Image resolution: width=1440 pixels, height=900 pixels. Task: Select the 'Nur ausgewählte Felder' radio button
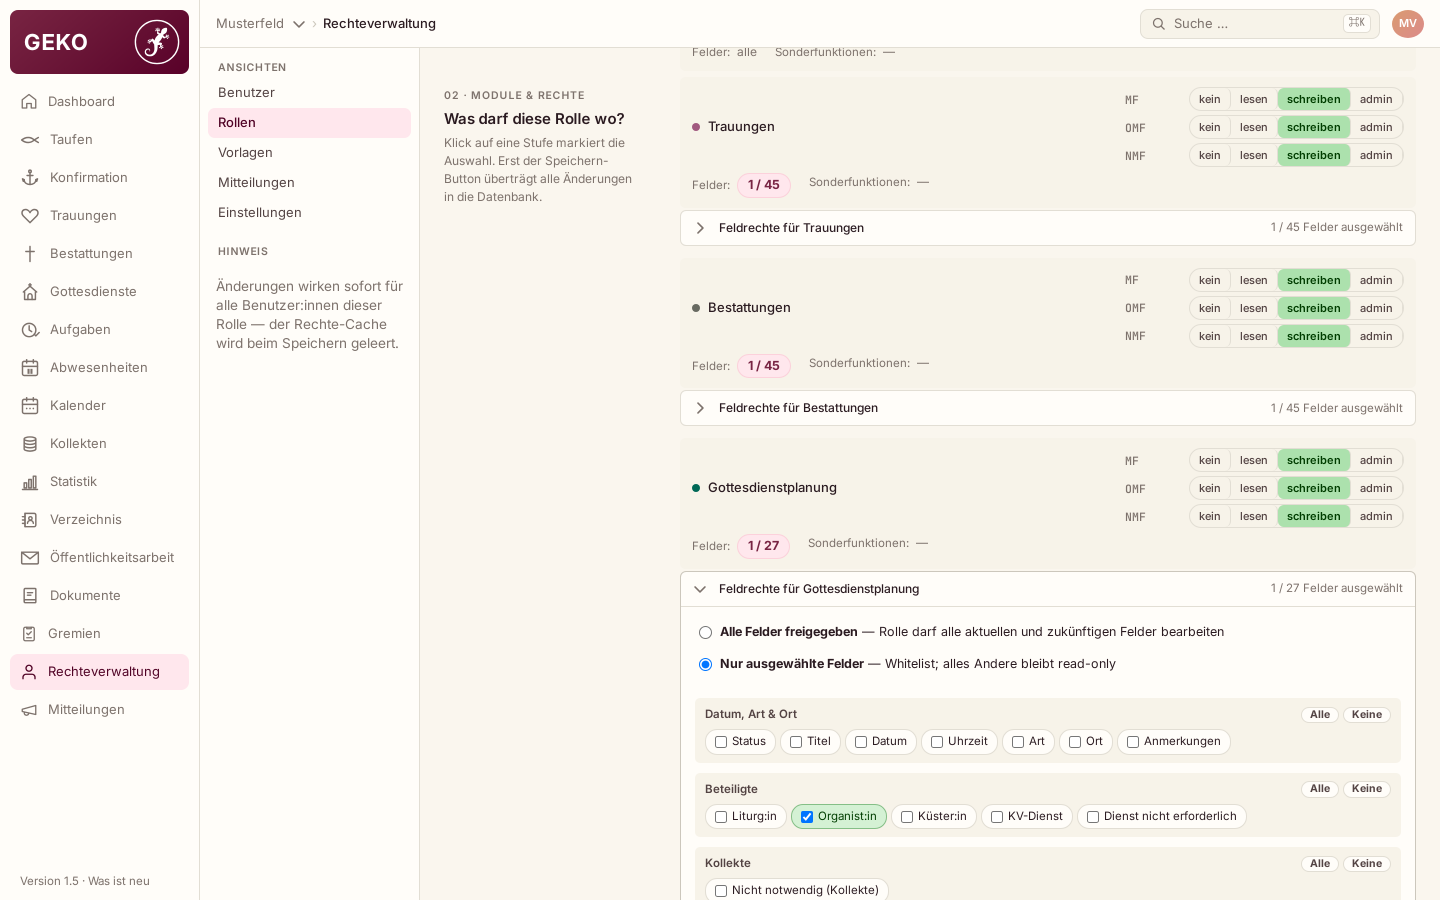tap(706, 665)
